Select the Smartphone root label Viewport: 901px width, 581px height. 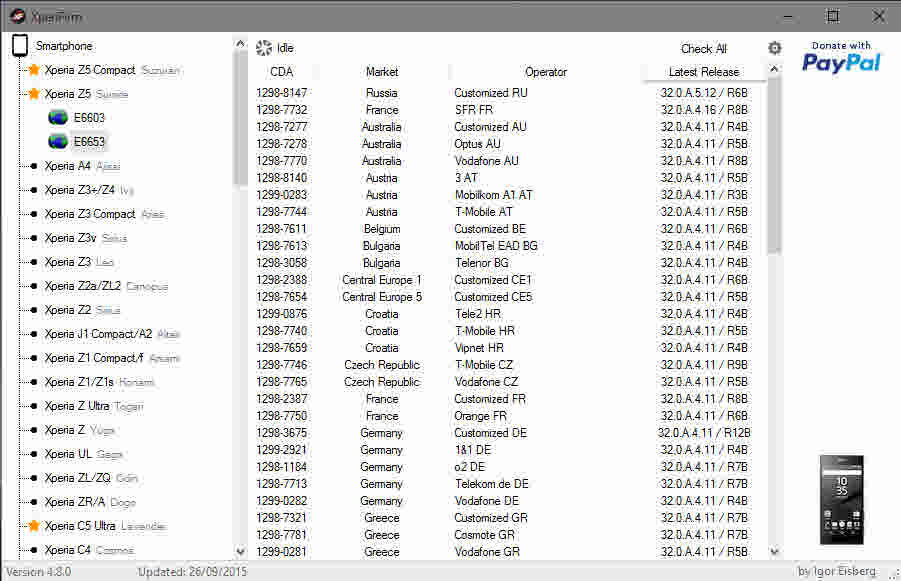click(x=64, y=46)
